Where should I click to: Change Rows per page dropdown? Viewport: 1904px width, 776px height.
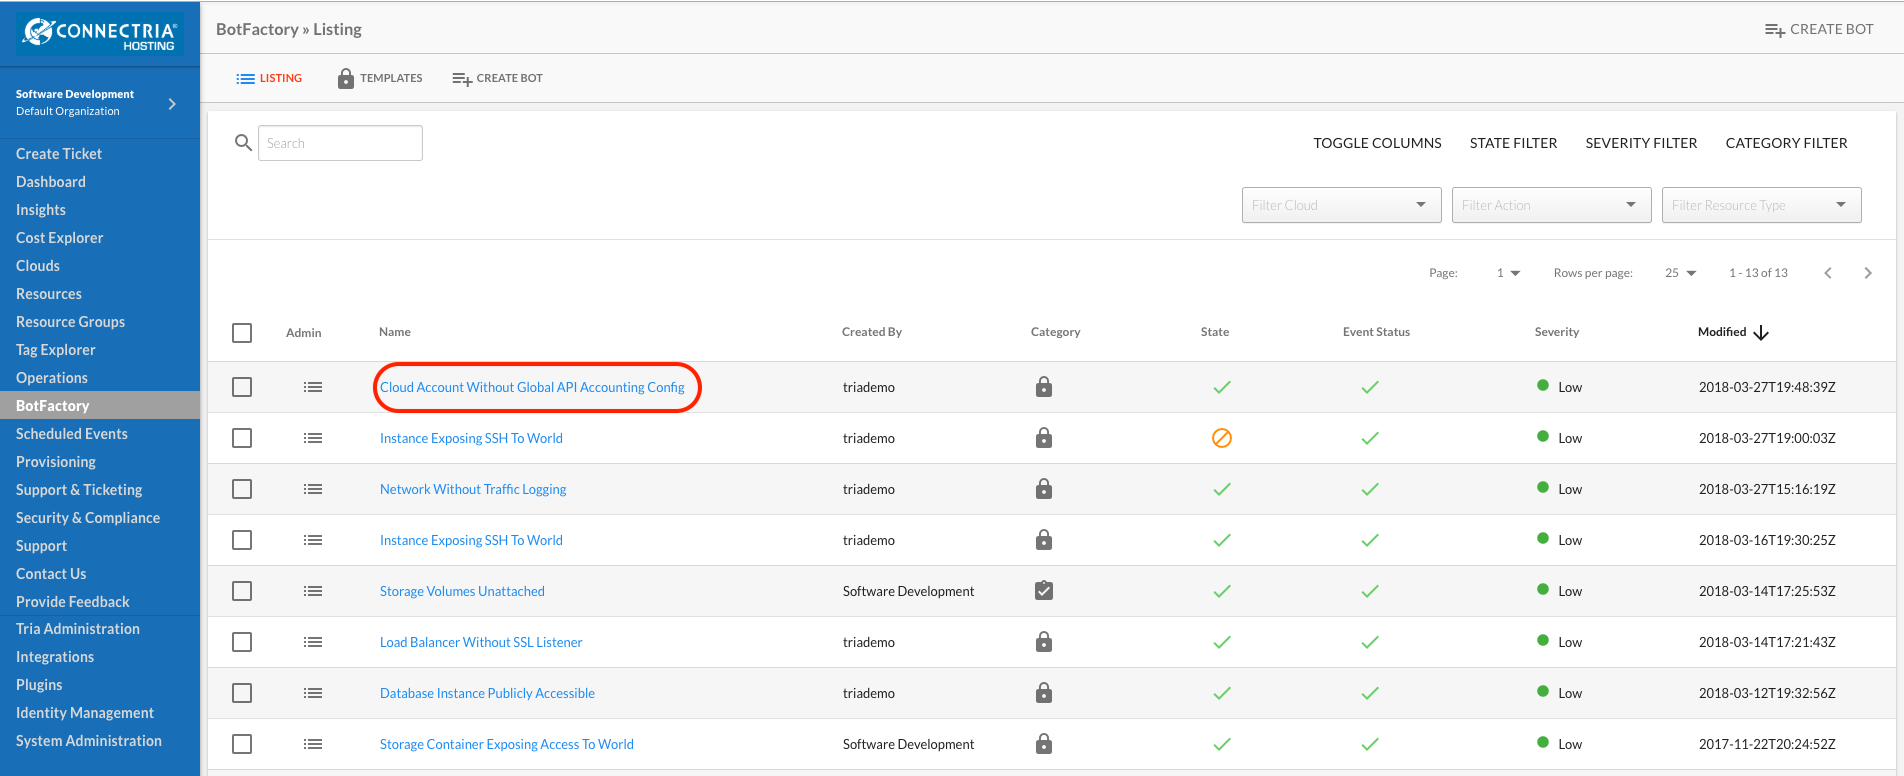pyautogui.click(x=1680, y=273)
